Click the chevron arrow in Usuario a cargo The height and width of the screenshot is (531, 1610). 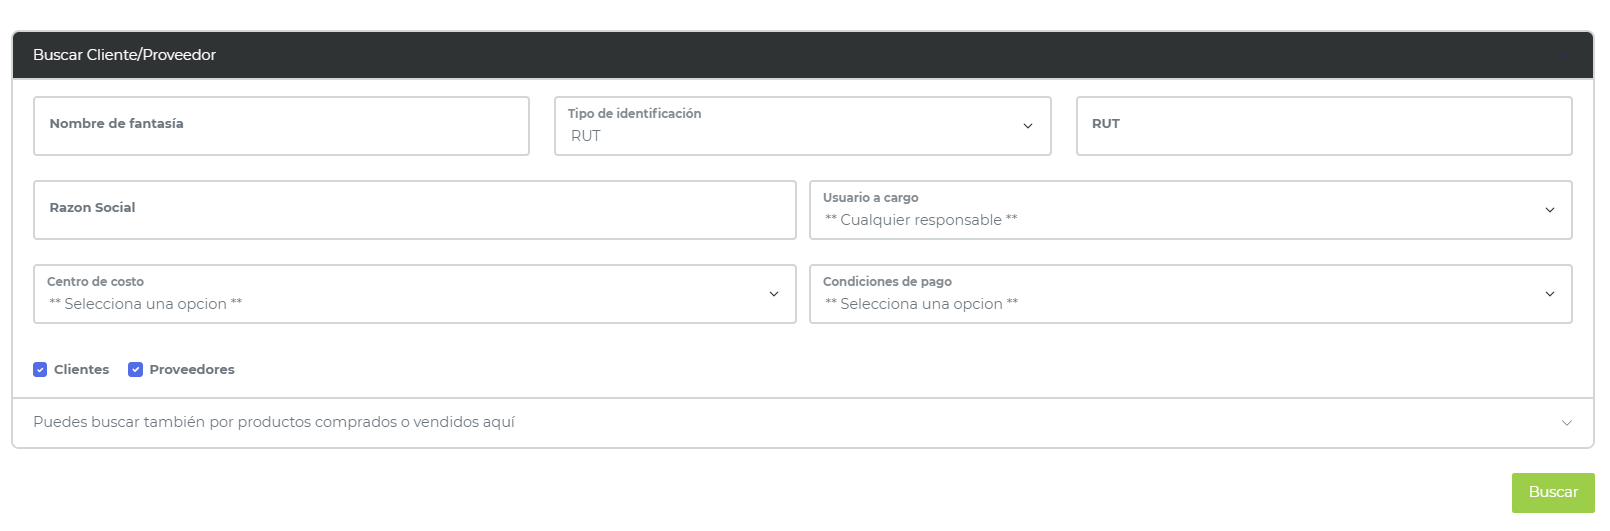(1549, 210)
